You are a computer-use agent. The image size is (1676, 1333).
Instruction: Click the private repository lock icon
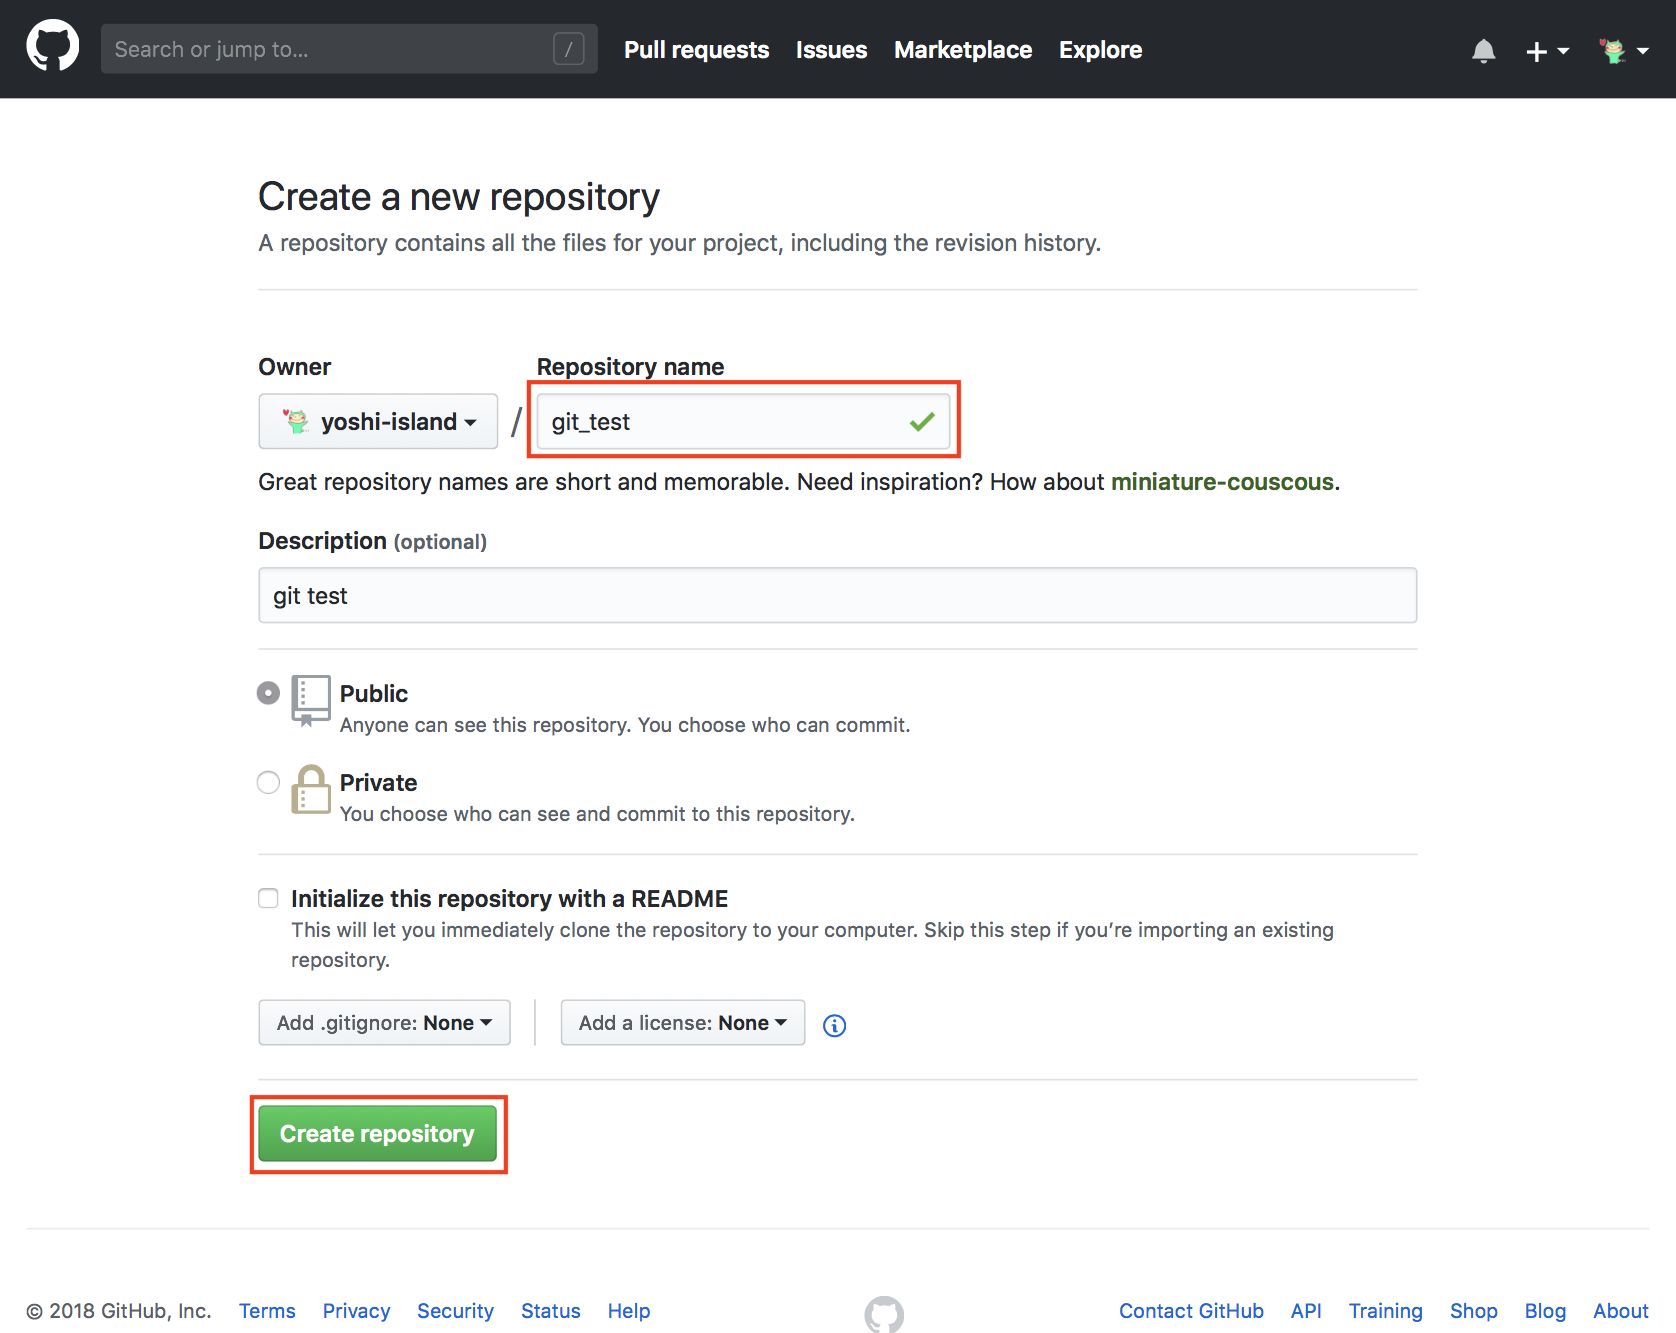point(311,789)
